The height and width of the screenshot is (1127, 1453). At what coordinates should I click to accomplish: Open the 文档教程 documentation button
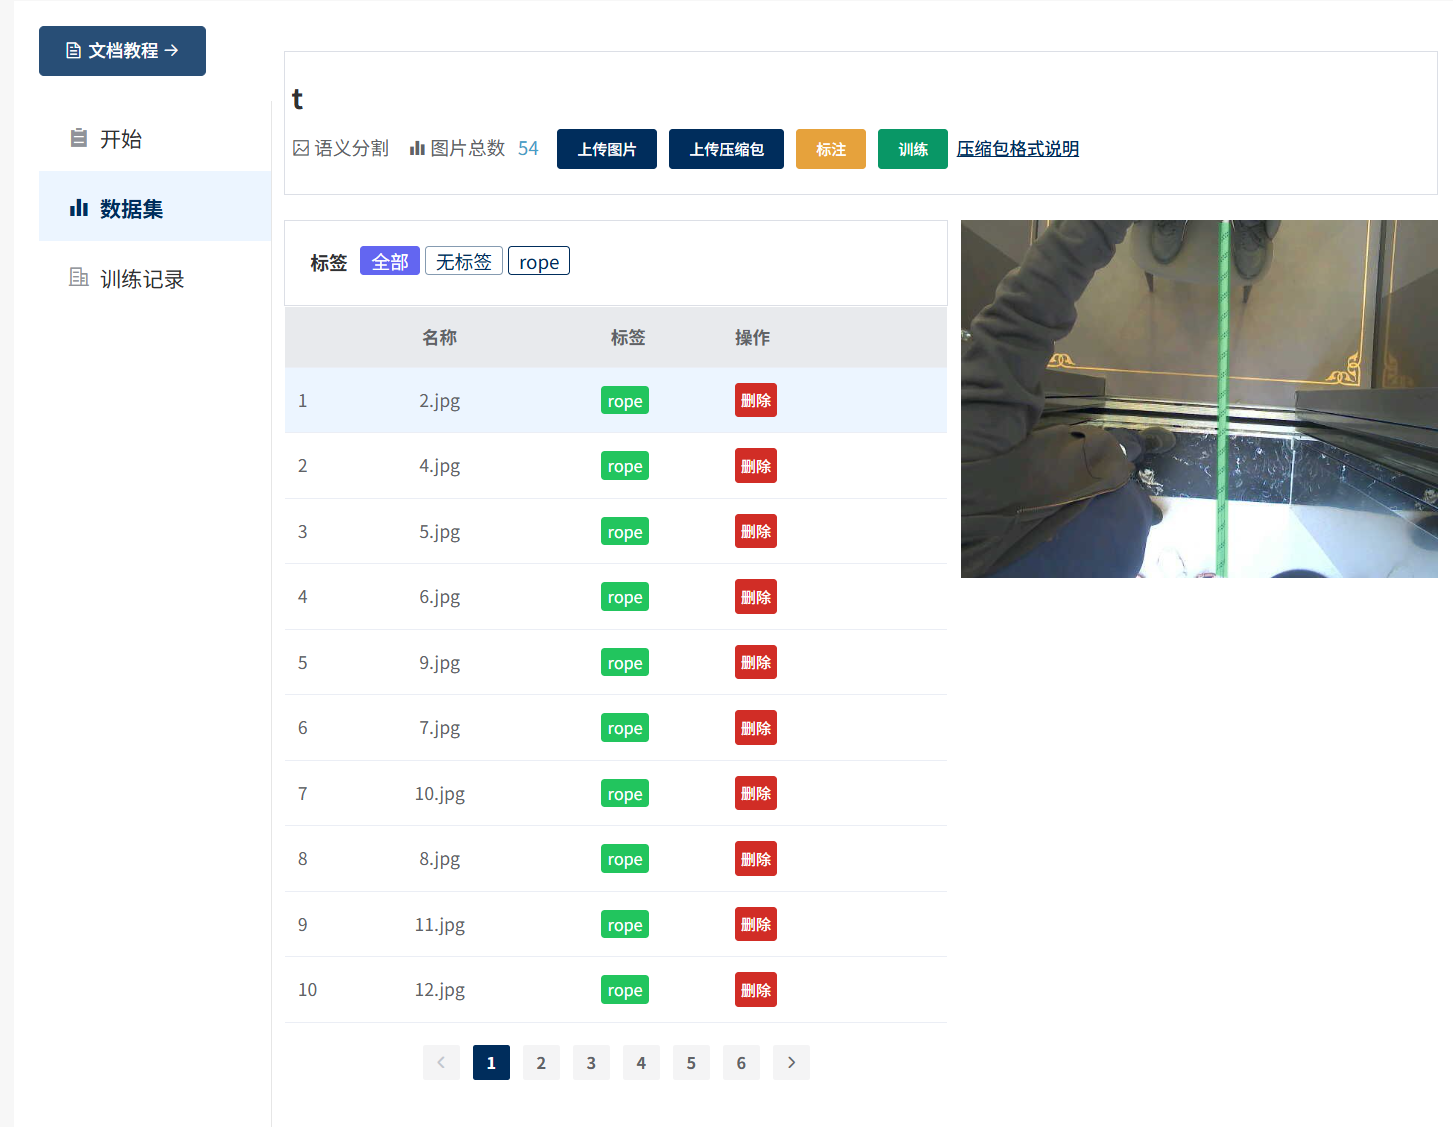click(x=122, y=51)
